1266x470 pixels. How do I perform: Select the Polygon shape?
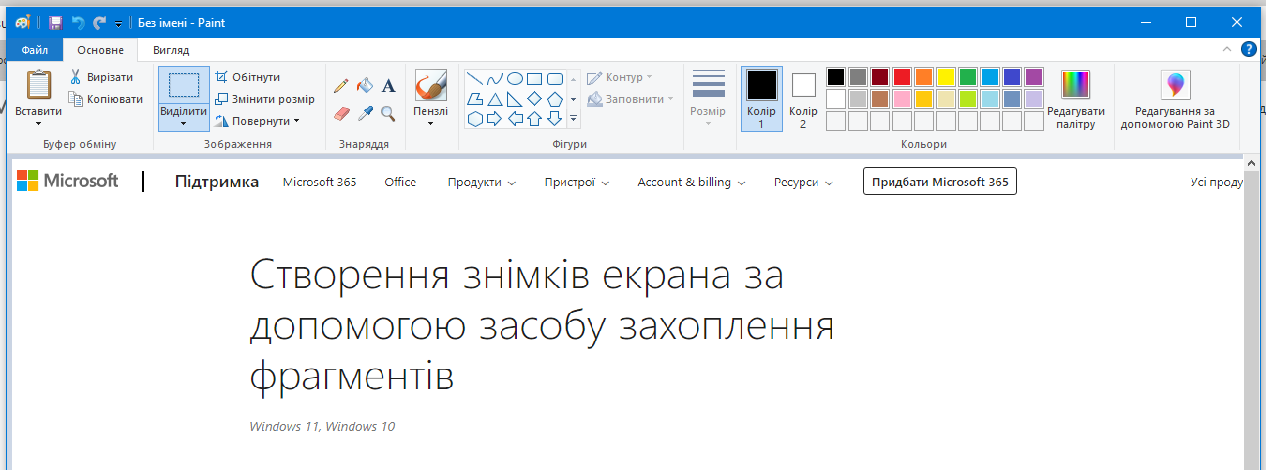point(476,99)
